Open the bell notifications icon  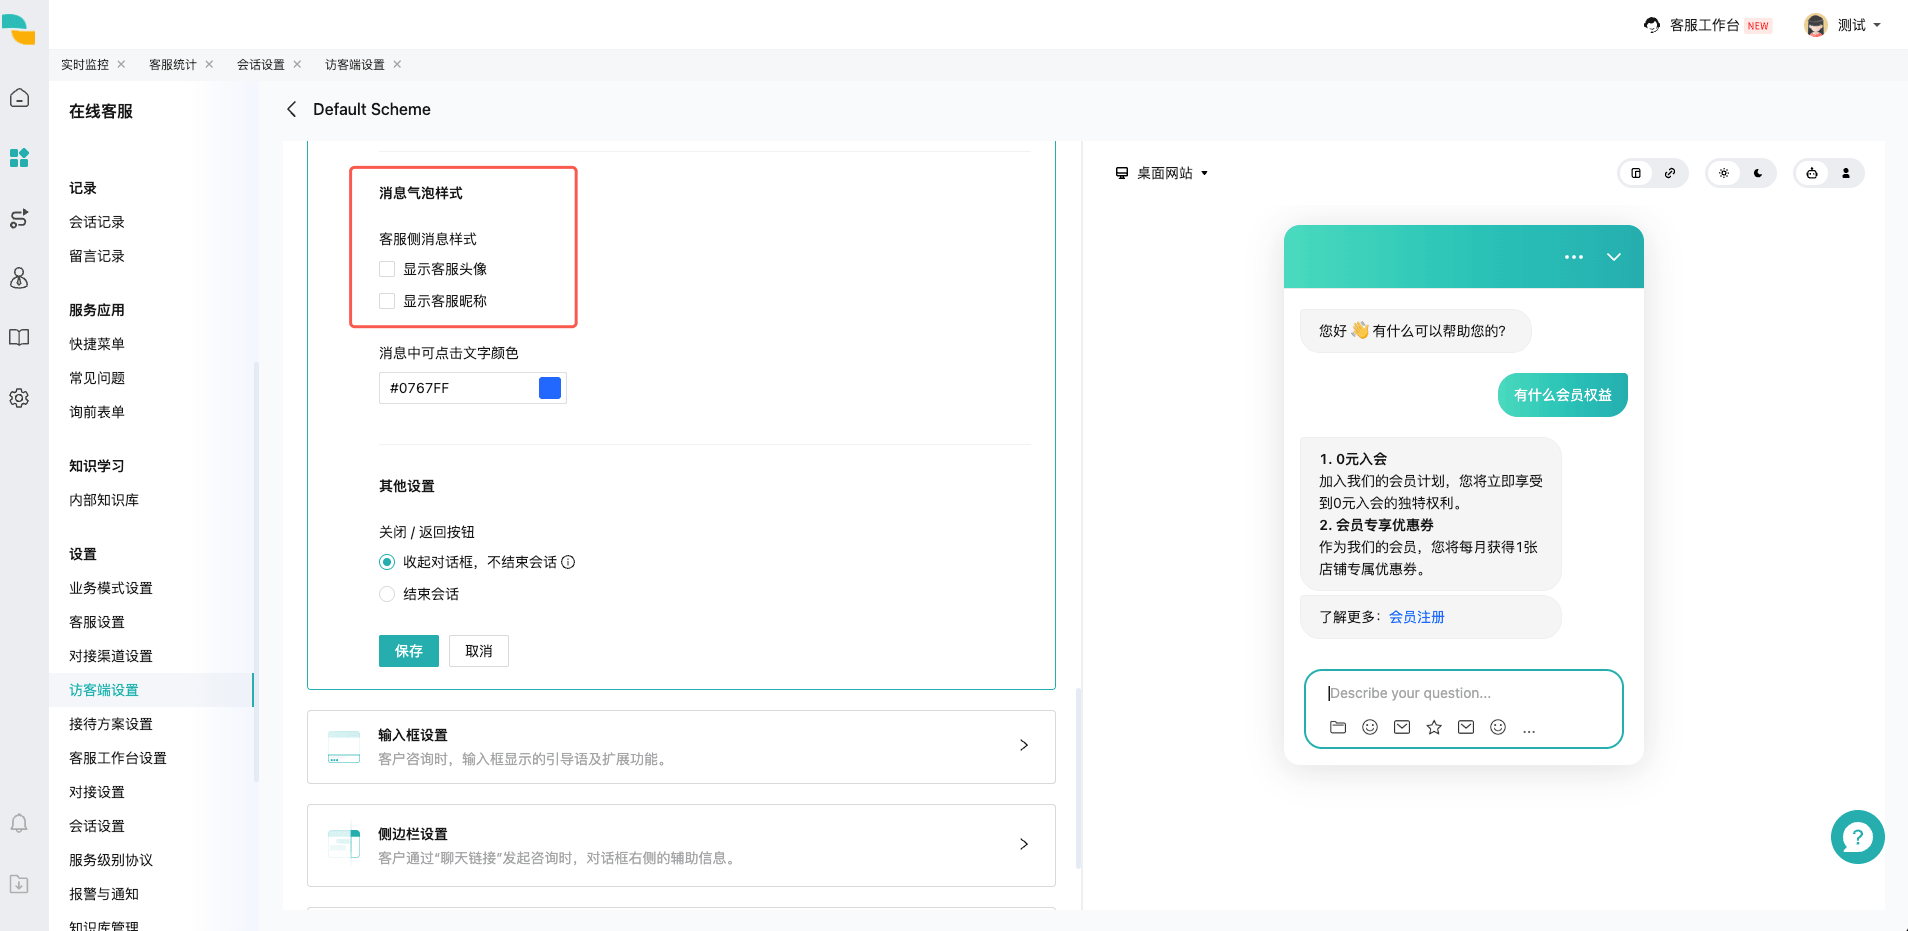(x=19, y=823)
